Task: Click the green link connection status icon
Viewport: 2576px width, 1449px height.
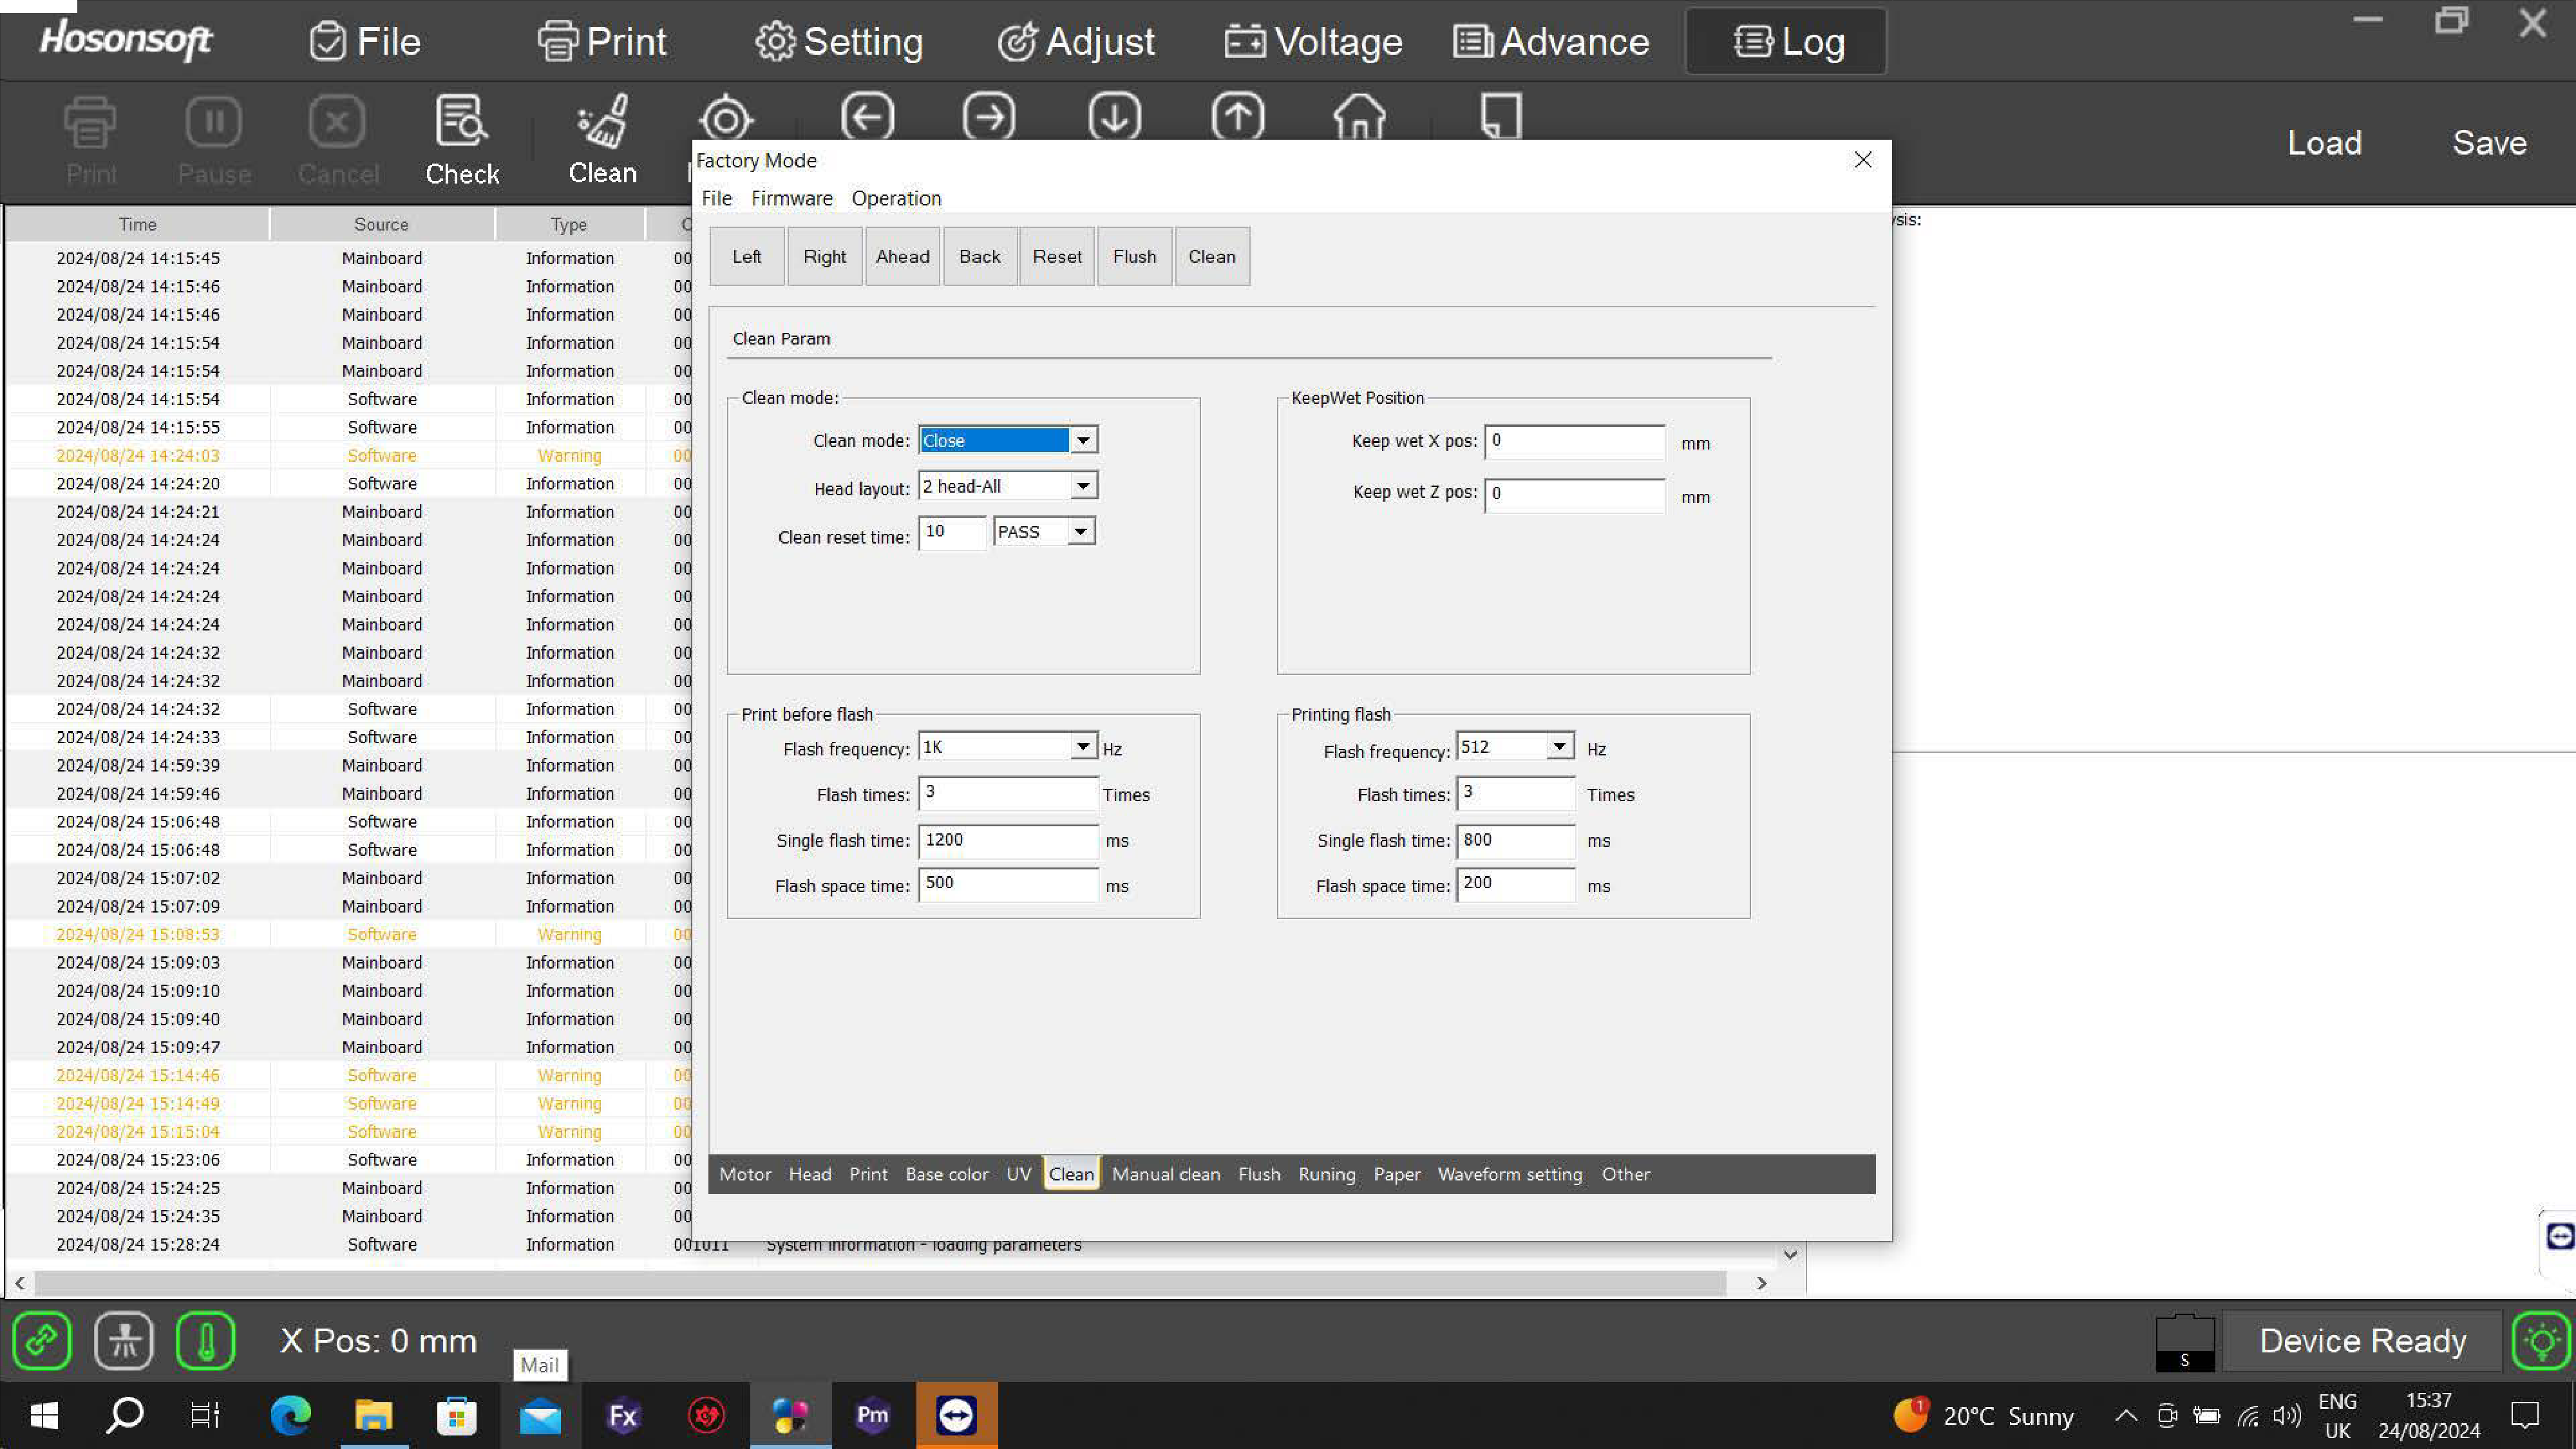Action: click(x=42, y=1340)
